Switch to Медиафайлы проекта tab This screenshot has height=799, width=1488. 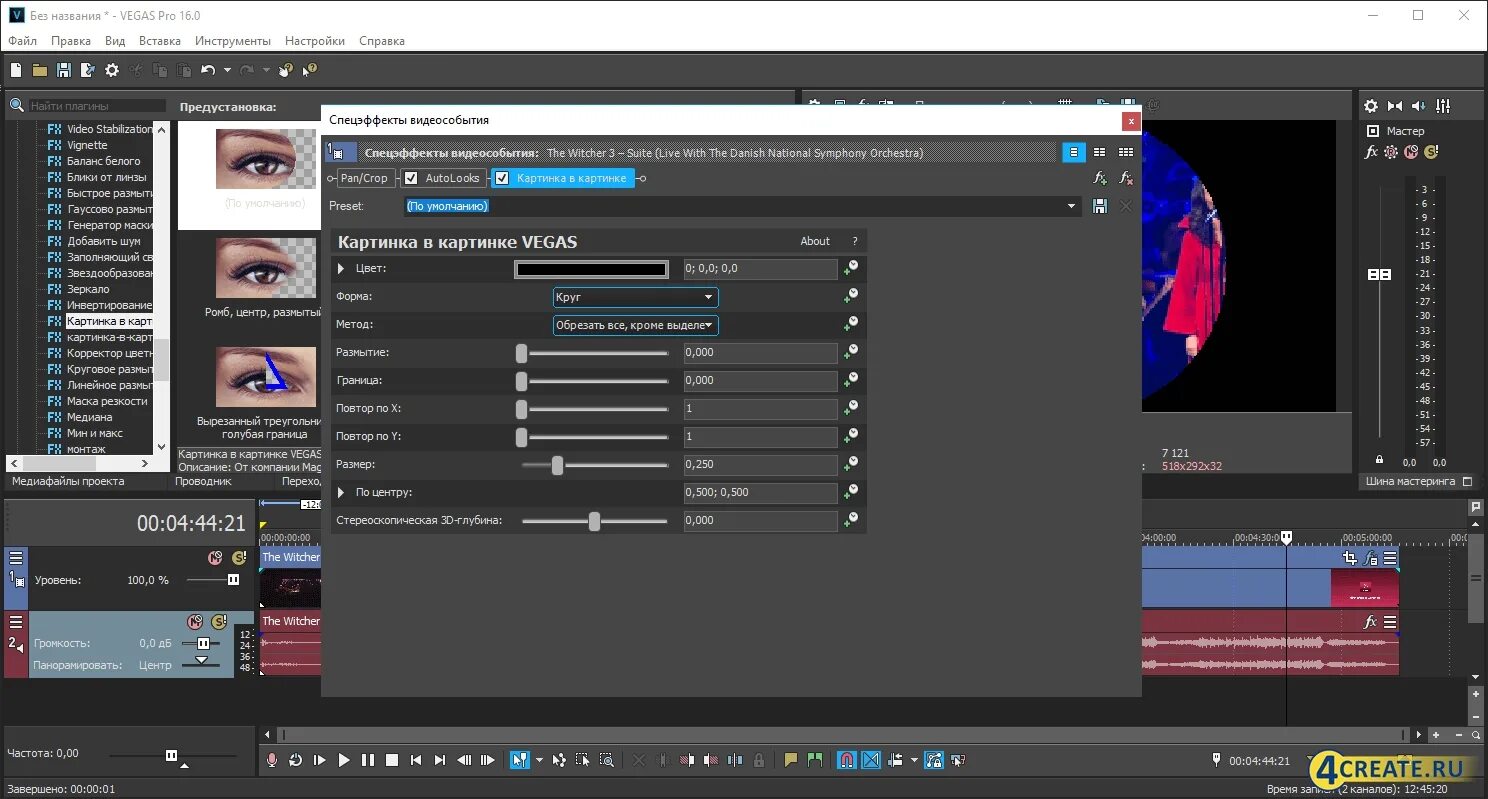(x=68, y=481)
